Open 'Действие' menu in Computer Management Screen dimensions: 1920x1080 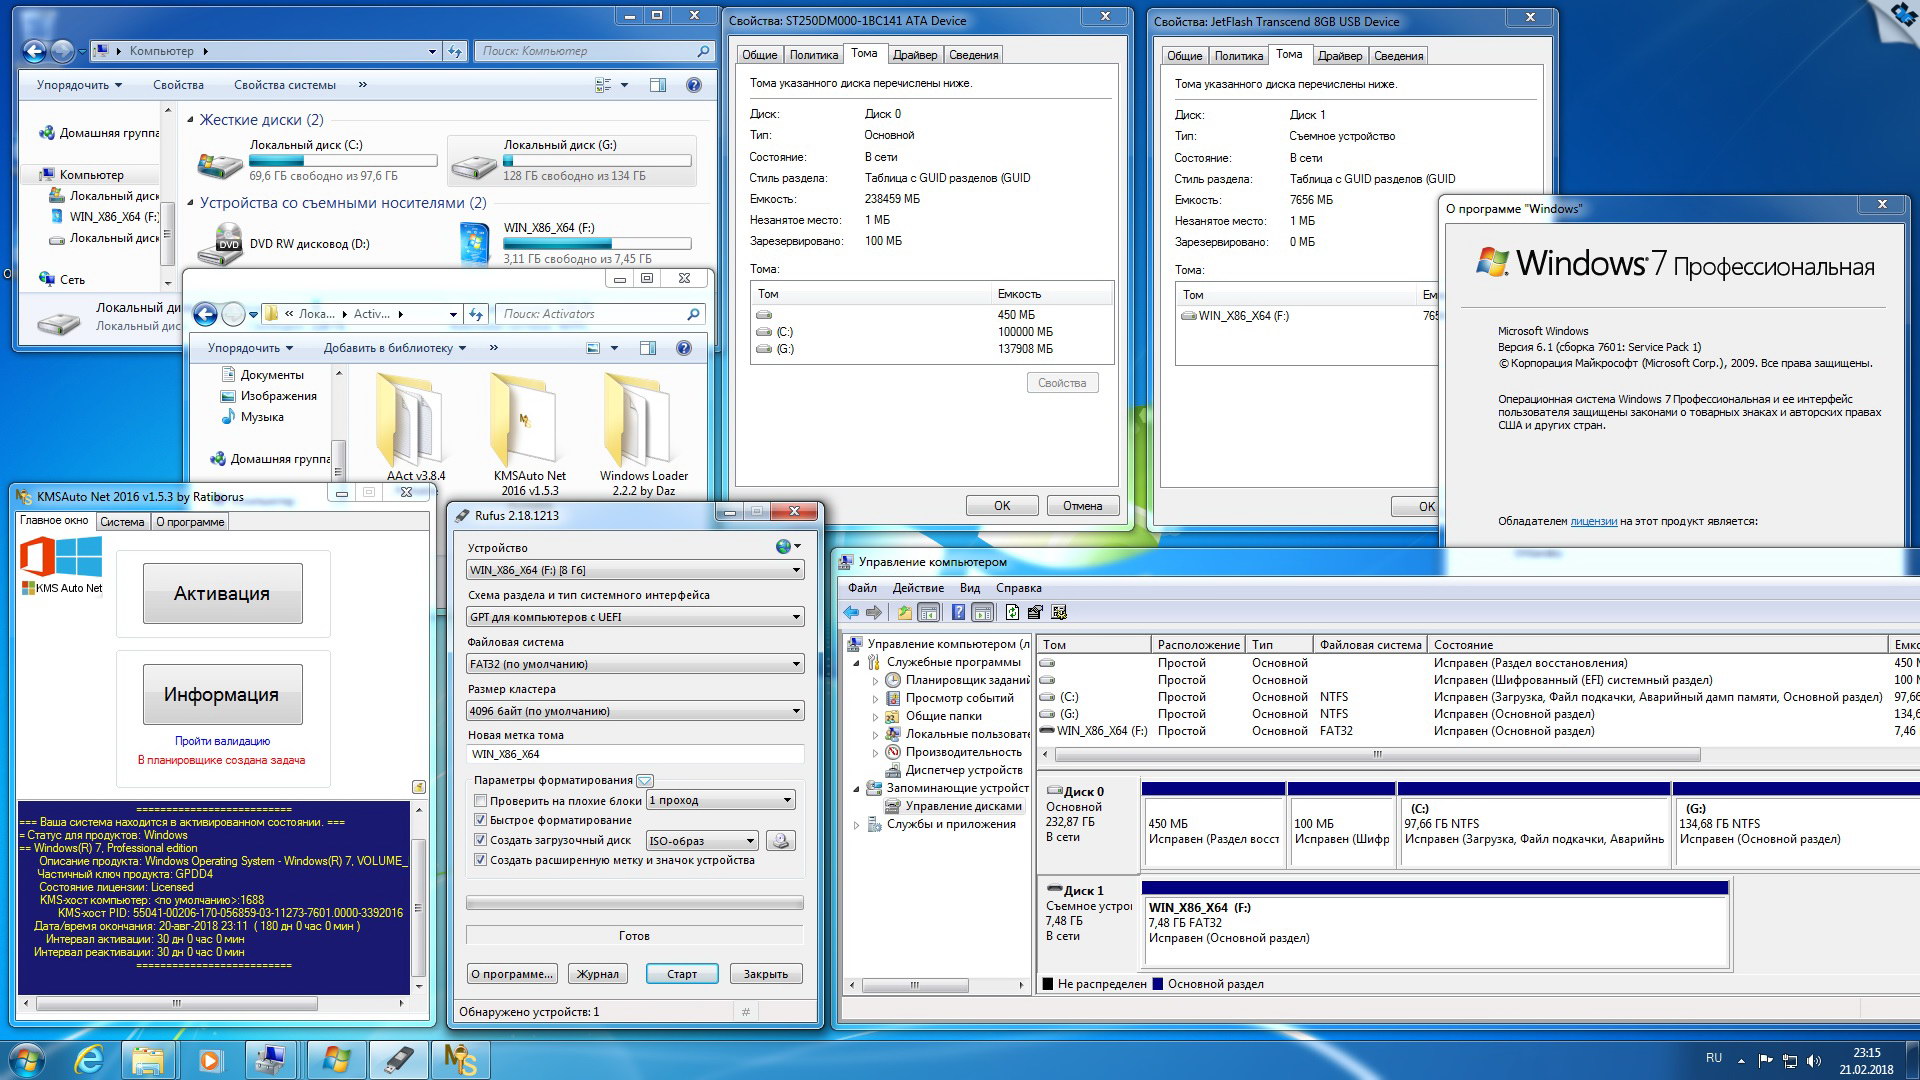tap(917, 588)
